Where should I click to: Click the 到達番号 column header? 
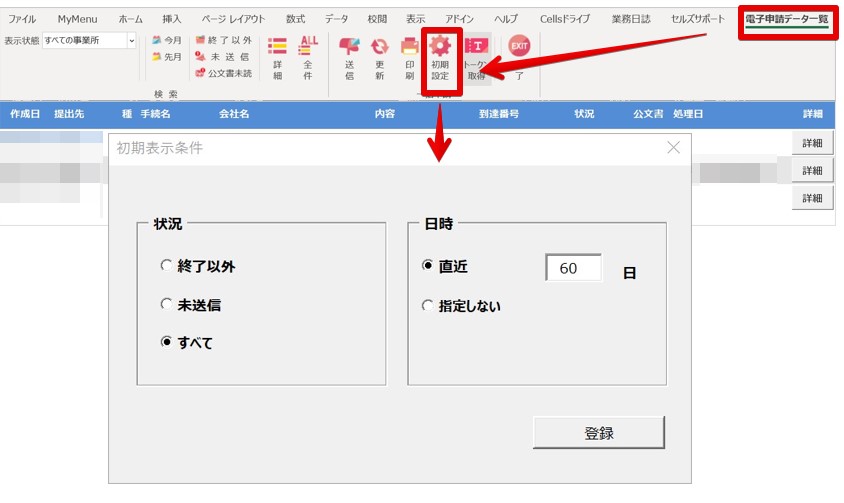pos(499,114)
